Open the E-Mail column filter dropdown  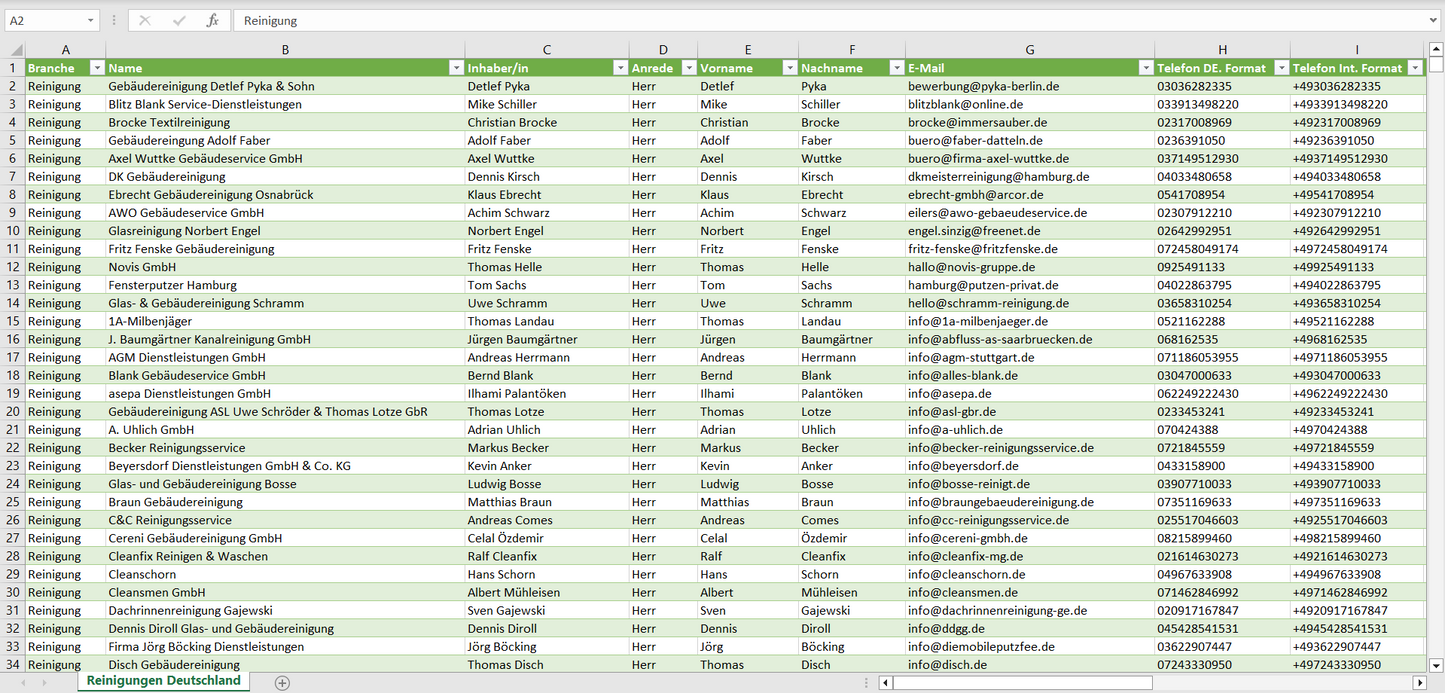tap(1145, 68)
